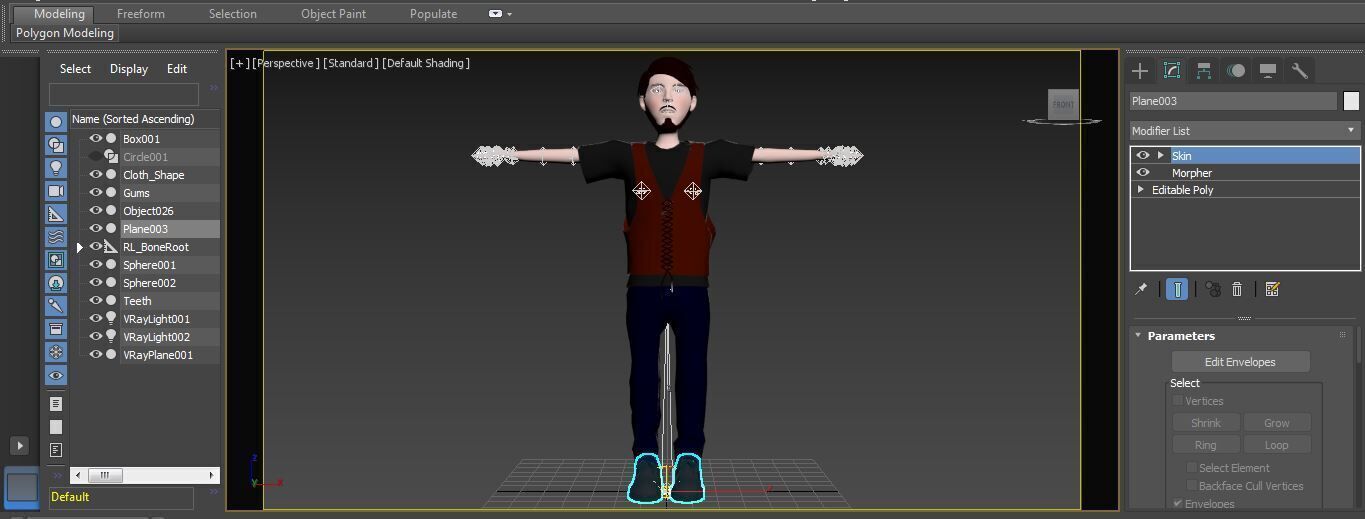
Task: Expand the Editable Poly entry
Action: click(1141, 189)
